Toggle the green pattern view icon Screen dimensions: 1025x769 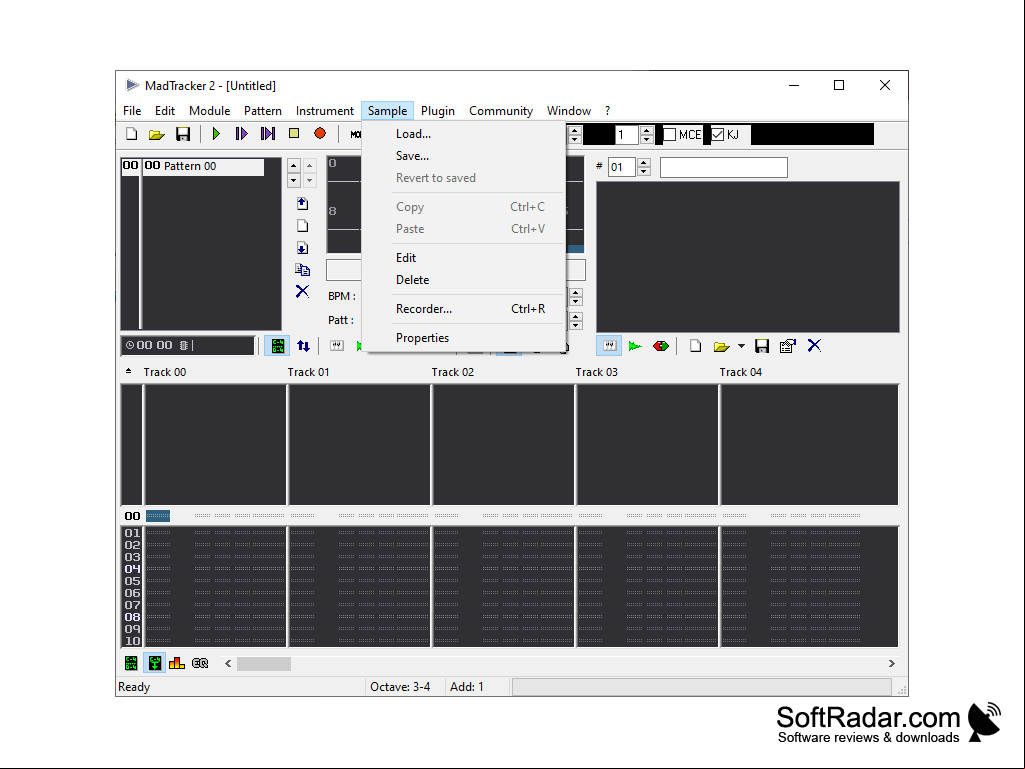coord(277,346)
